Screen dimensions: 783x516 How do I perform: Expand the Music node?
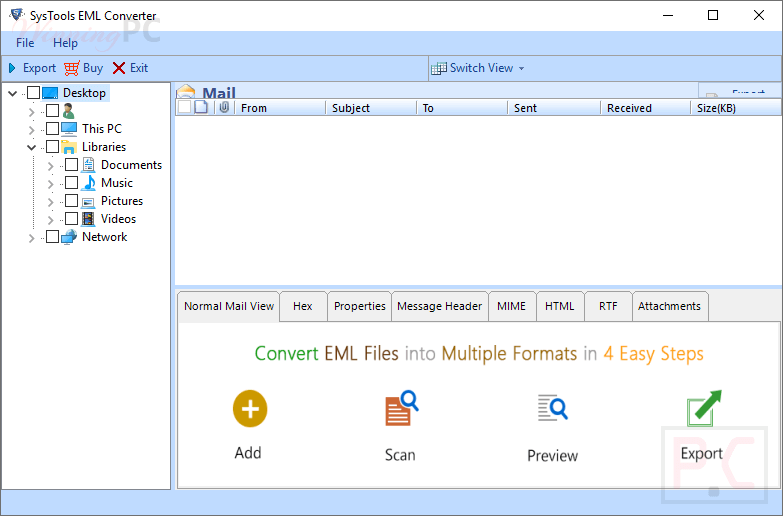50,184
